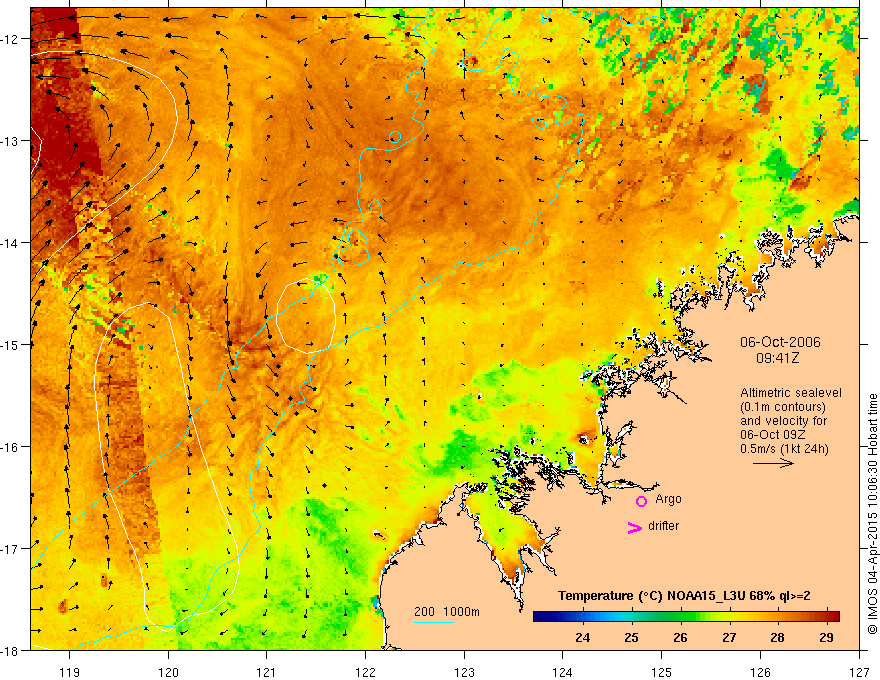This screenshot has height=680, width=880.
Task: Click the longitude axis label '121'
Action: point(267,672)
